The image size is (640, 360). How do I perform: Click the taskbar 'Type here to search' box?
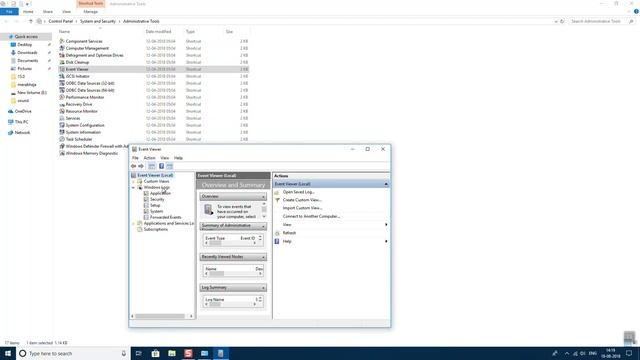tap(72, 353)
